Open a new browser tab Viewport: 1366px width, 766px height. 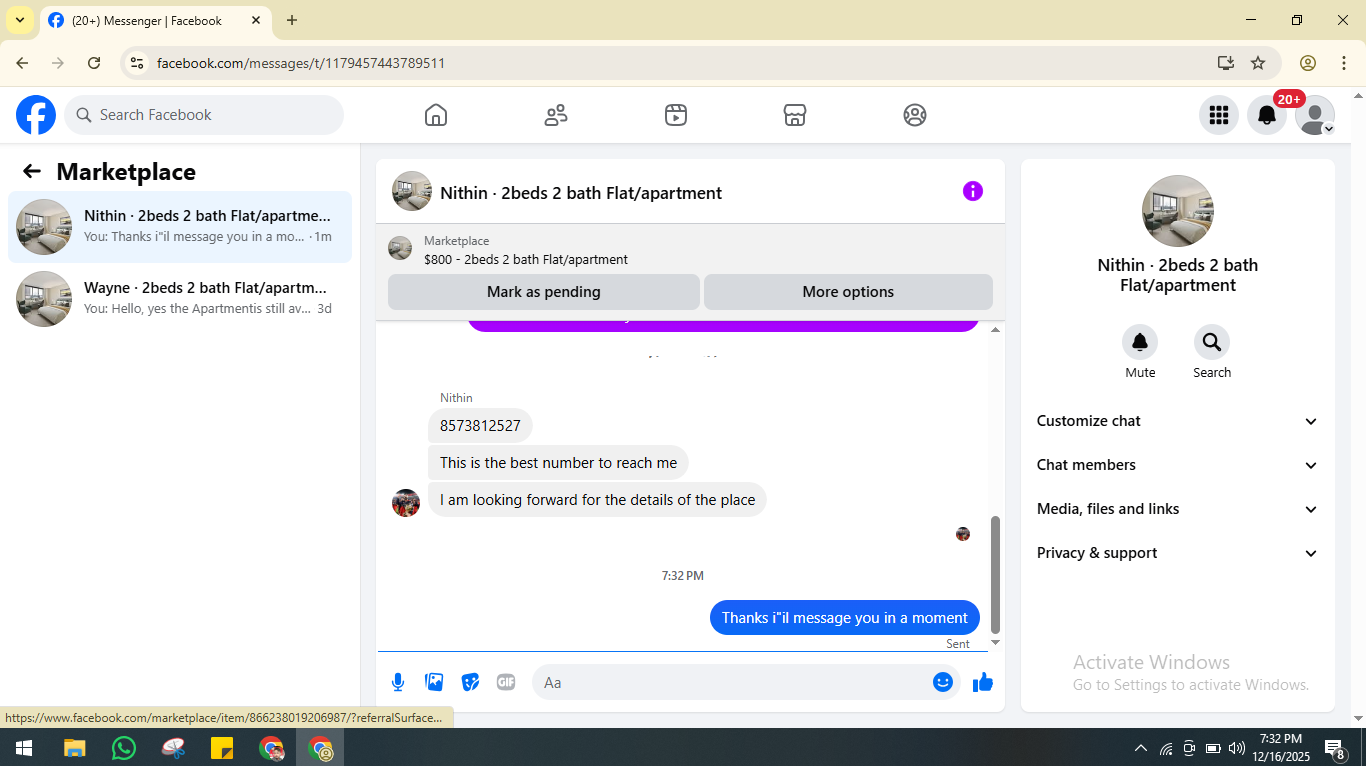(x=292, y=20)
